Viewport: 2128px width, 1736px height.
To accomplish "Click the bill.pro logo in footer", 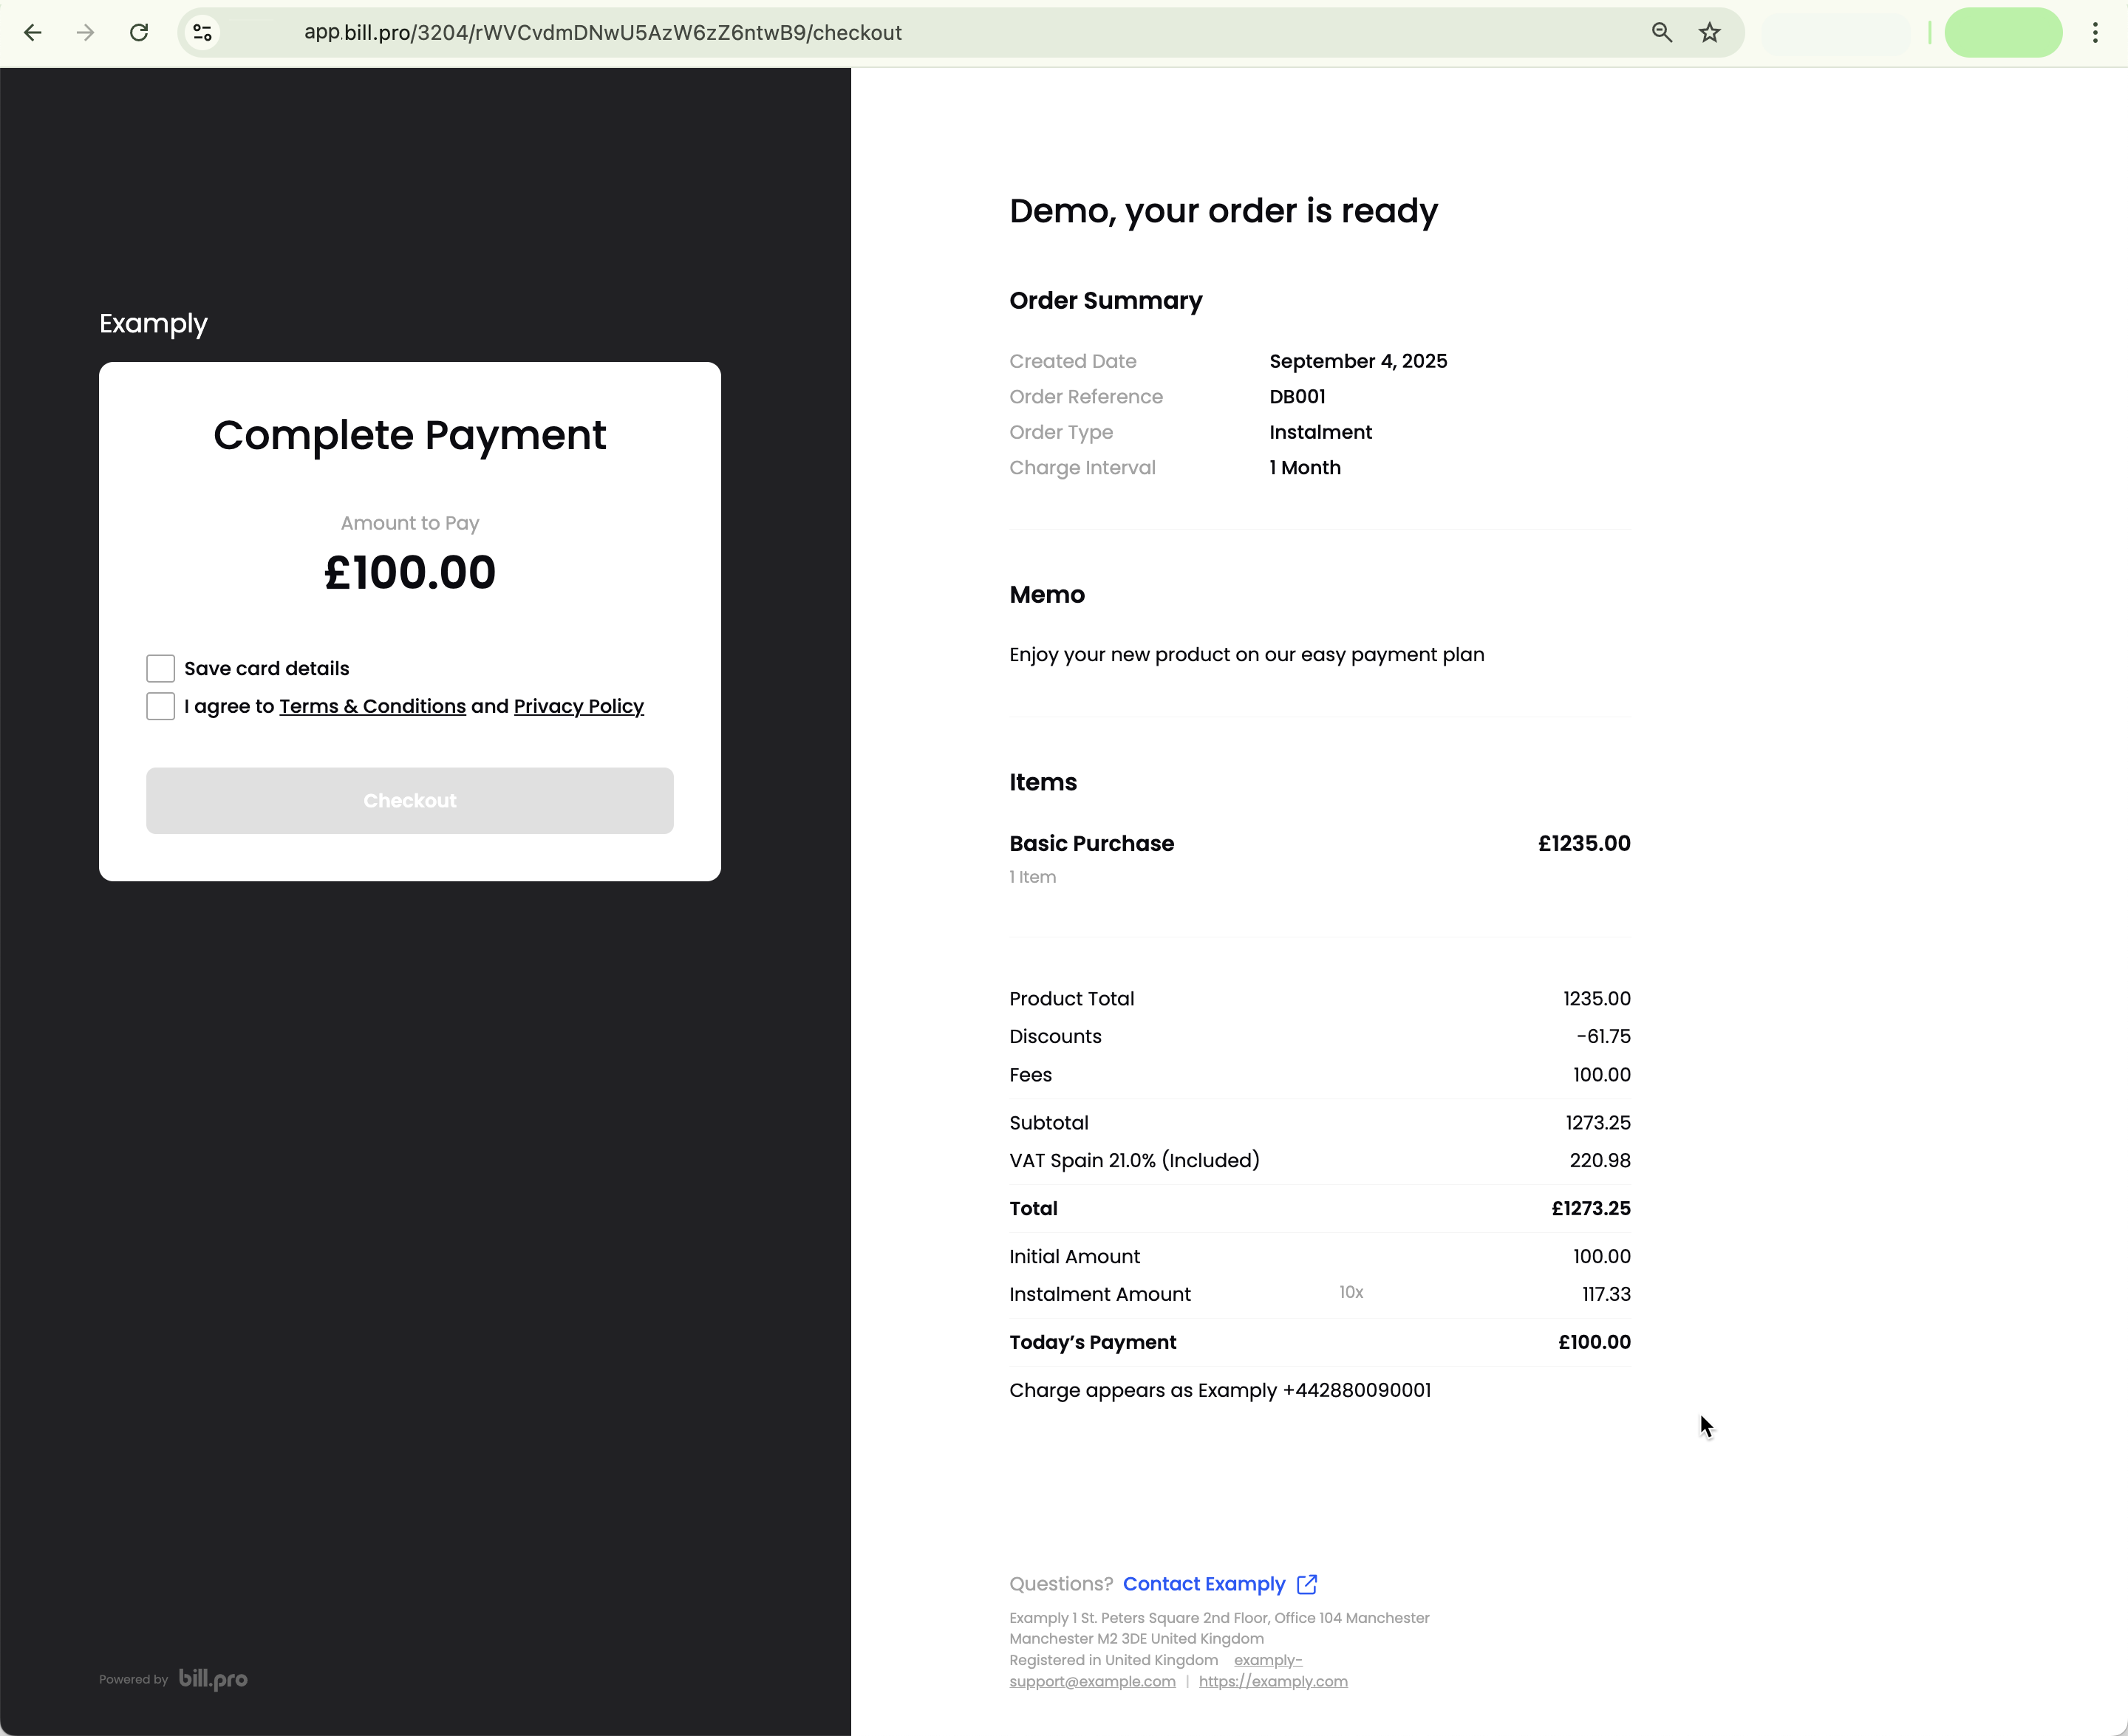I will click(x=213, y=1679).
